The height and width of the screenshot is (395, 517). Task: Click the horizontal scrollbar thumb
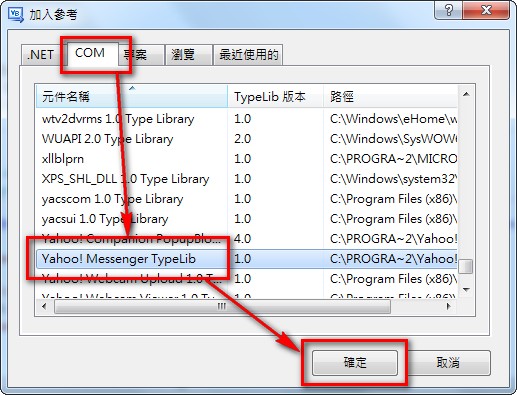[222, 306]
